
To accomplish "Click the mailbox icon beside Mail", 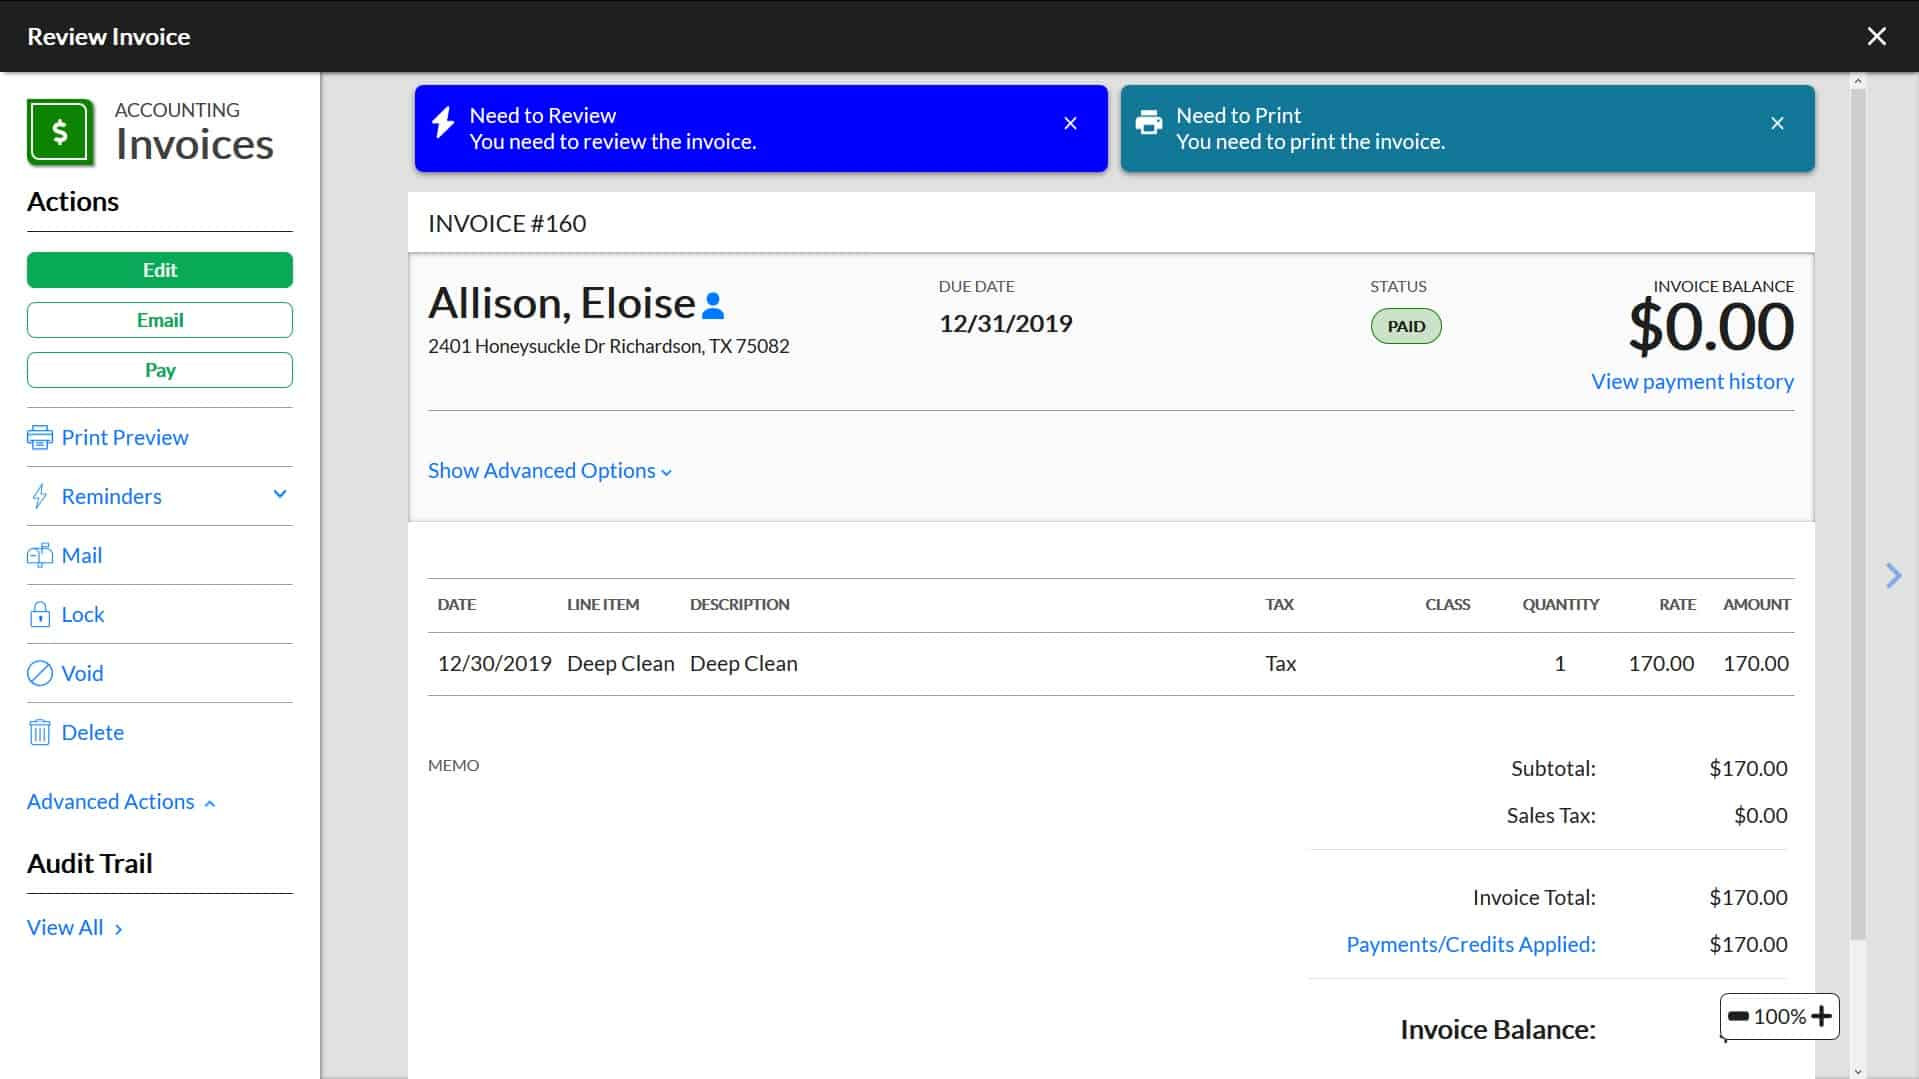I will [x=39, y=555].
